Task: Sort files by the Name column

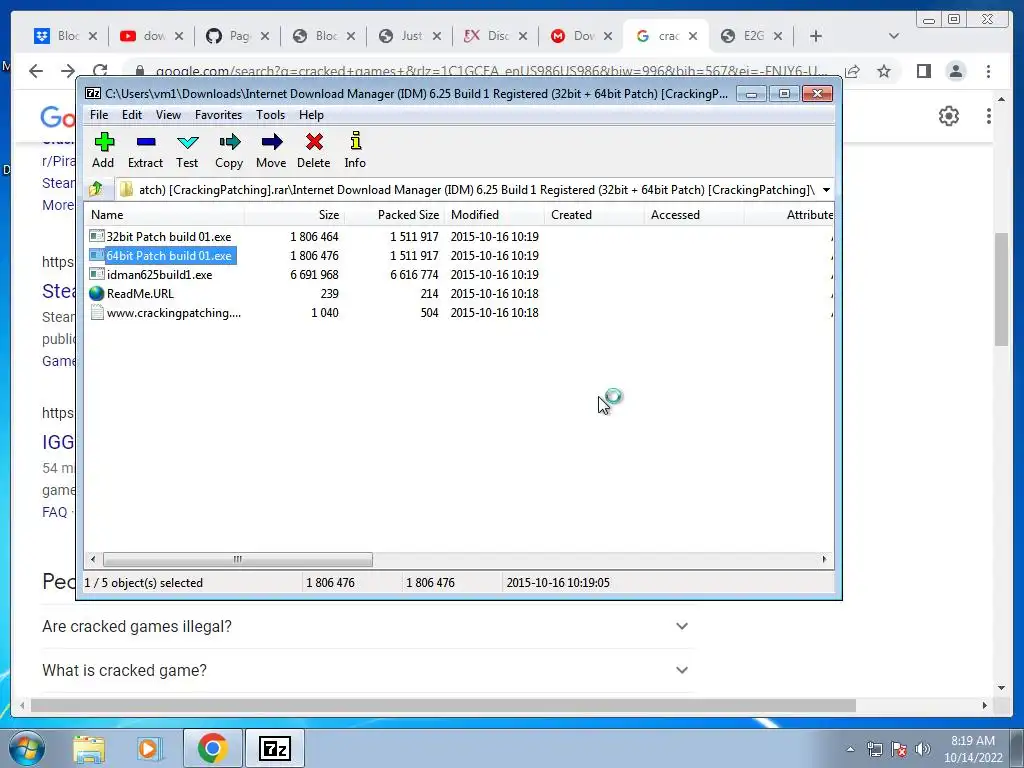Action: 164,215
